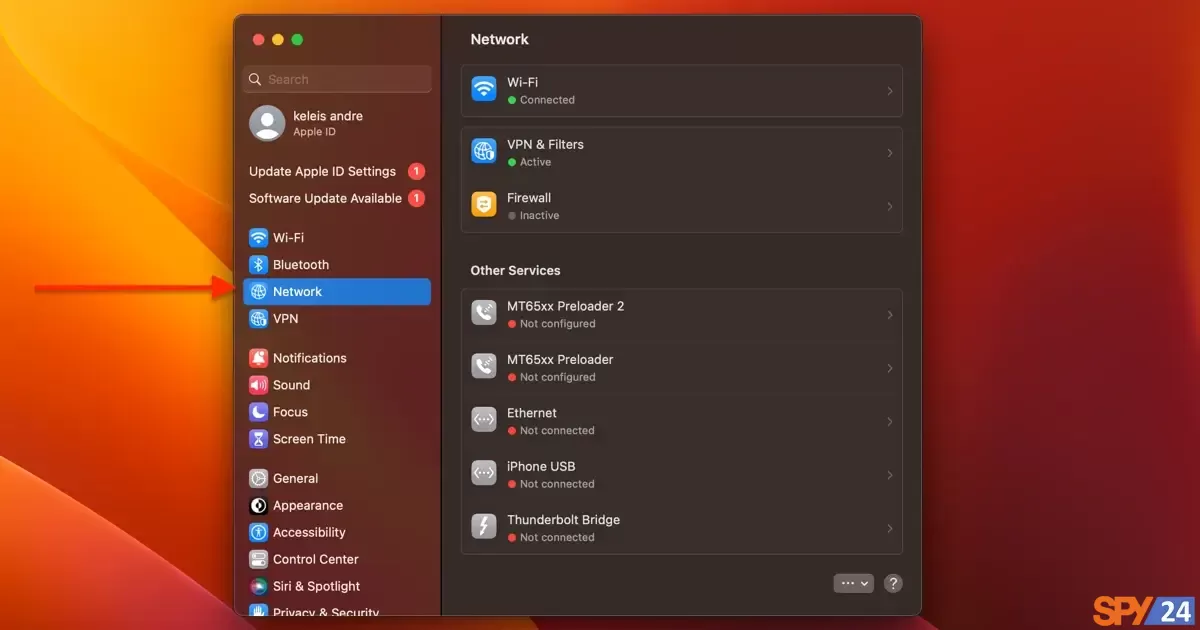This screenshot has height=630, width=1200.
Task: Click the Screen Time hourglass icon
Action: (x=258, y=439)
